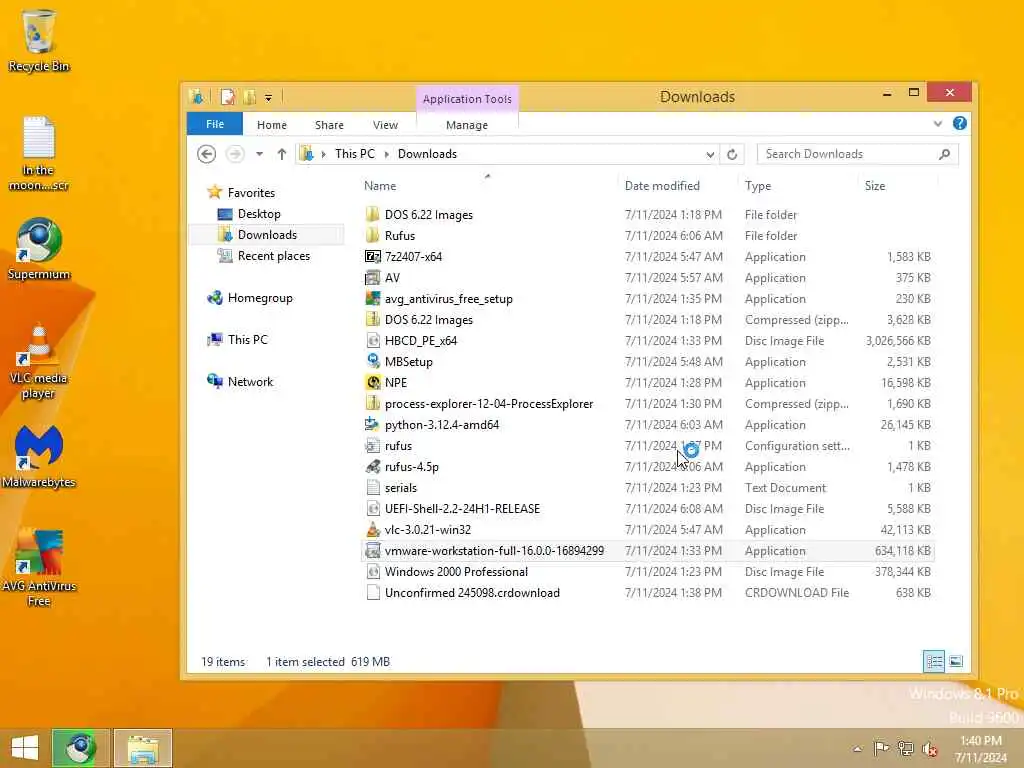Viewport: 1024px width, 768px height.
Task: Select Desktop in the navigation pane
Action: tap(259, 214)
